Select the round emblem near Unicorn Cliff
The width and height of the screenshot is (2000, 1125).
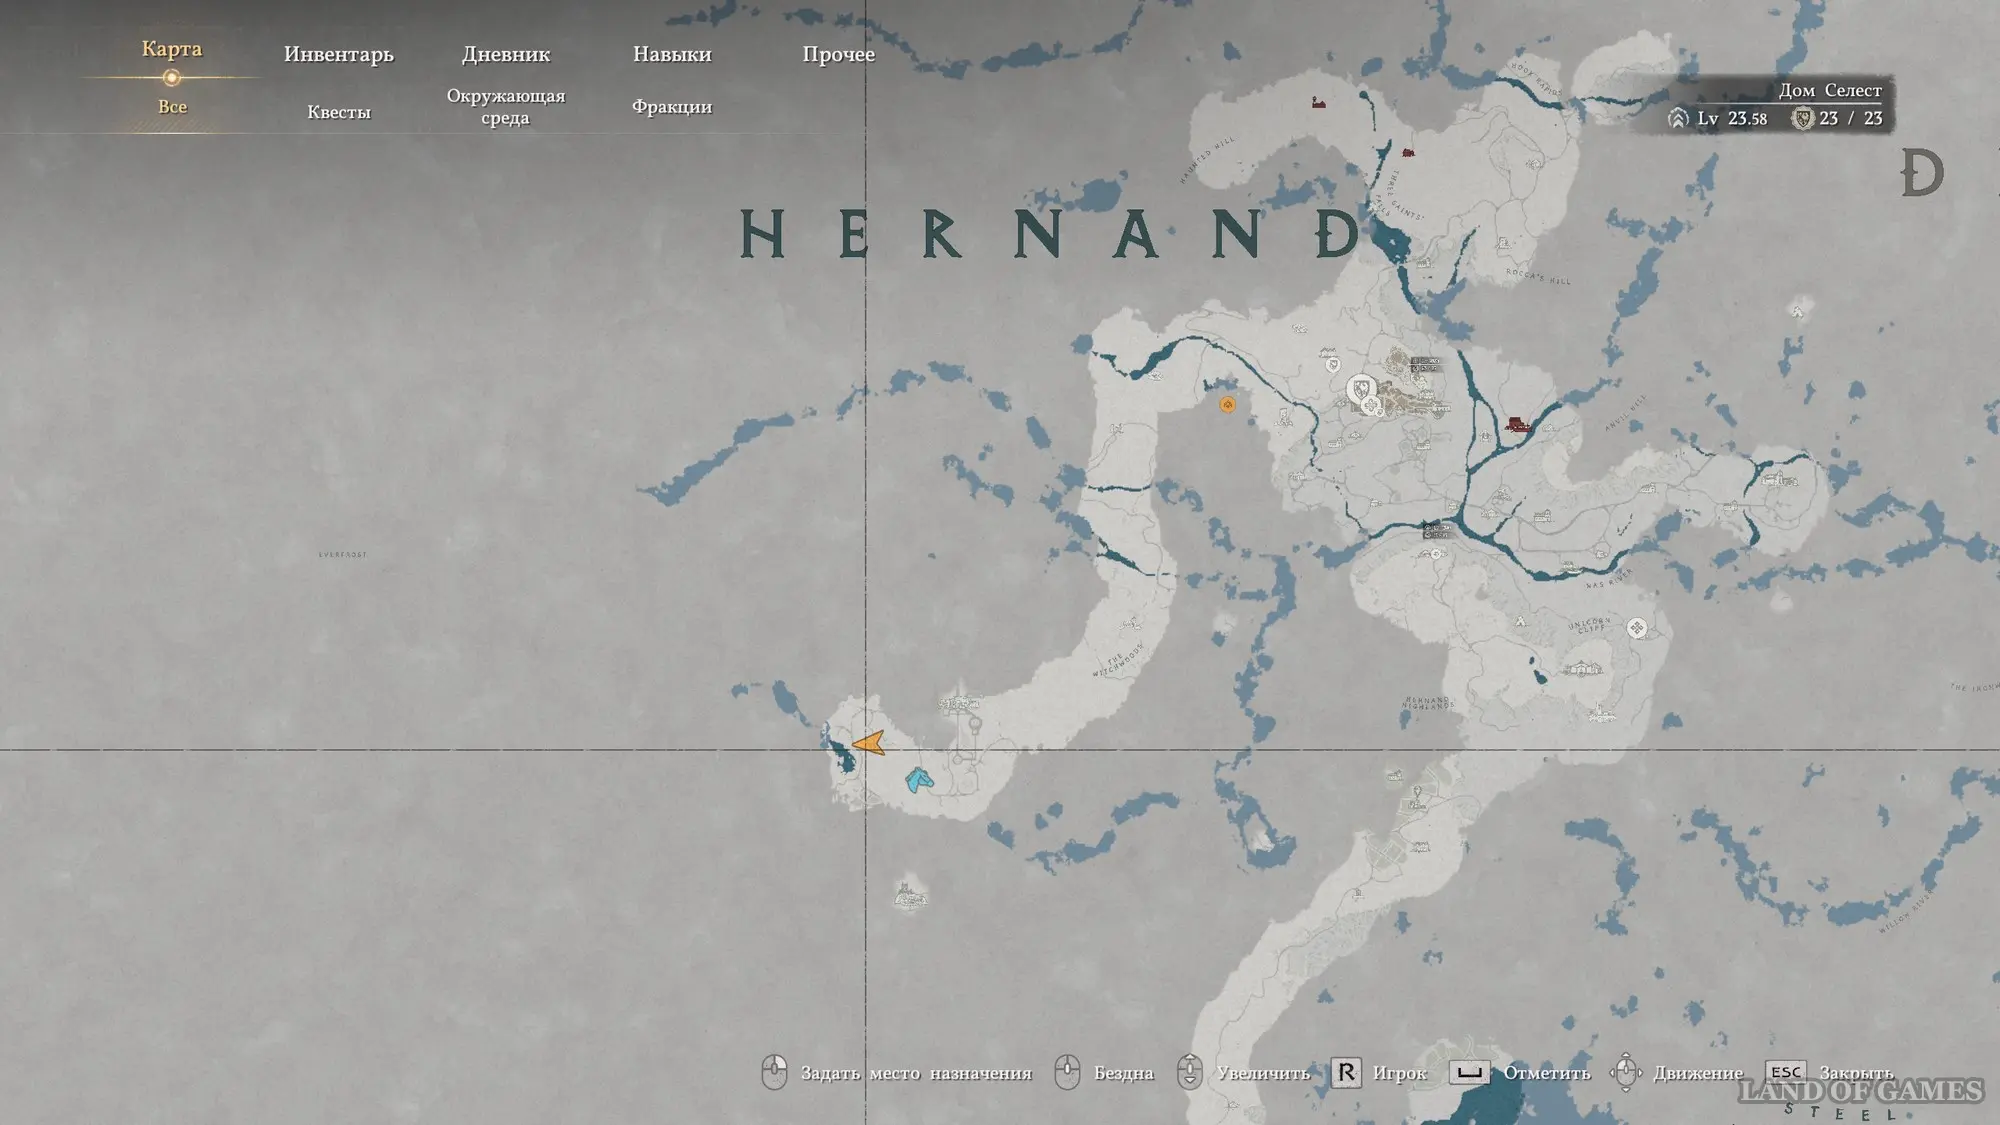[1637, 628]
